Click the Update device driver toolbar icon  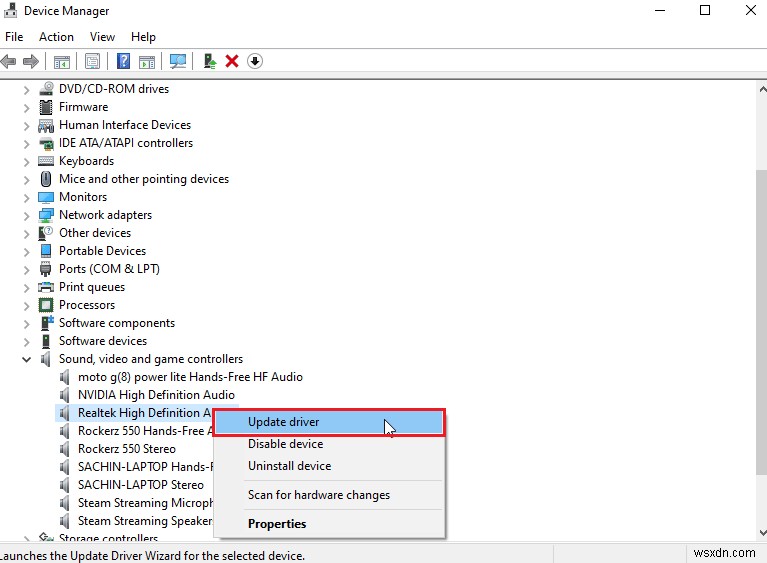210,61
